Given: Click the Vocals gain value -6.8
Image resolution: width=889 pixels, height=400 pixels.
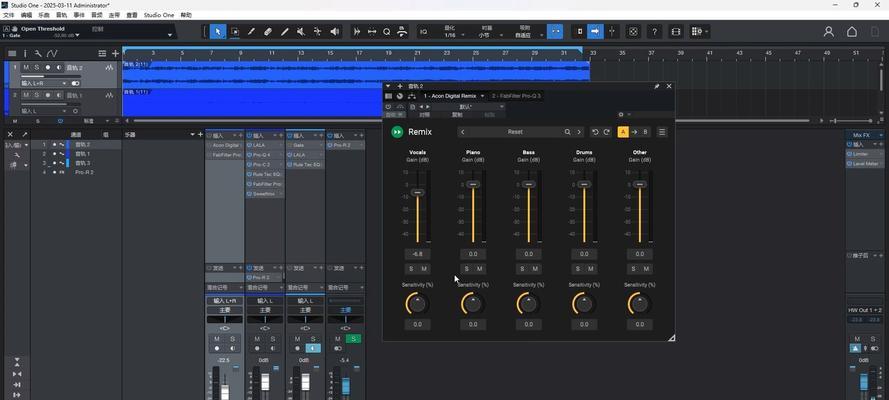Looking at the screenshot, I should click(417, 254).
